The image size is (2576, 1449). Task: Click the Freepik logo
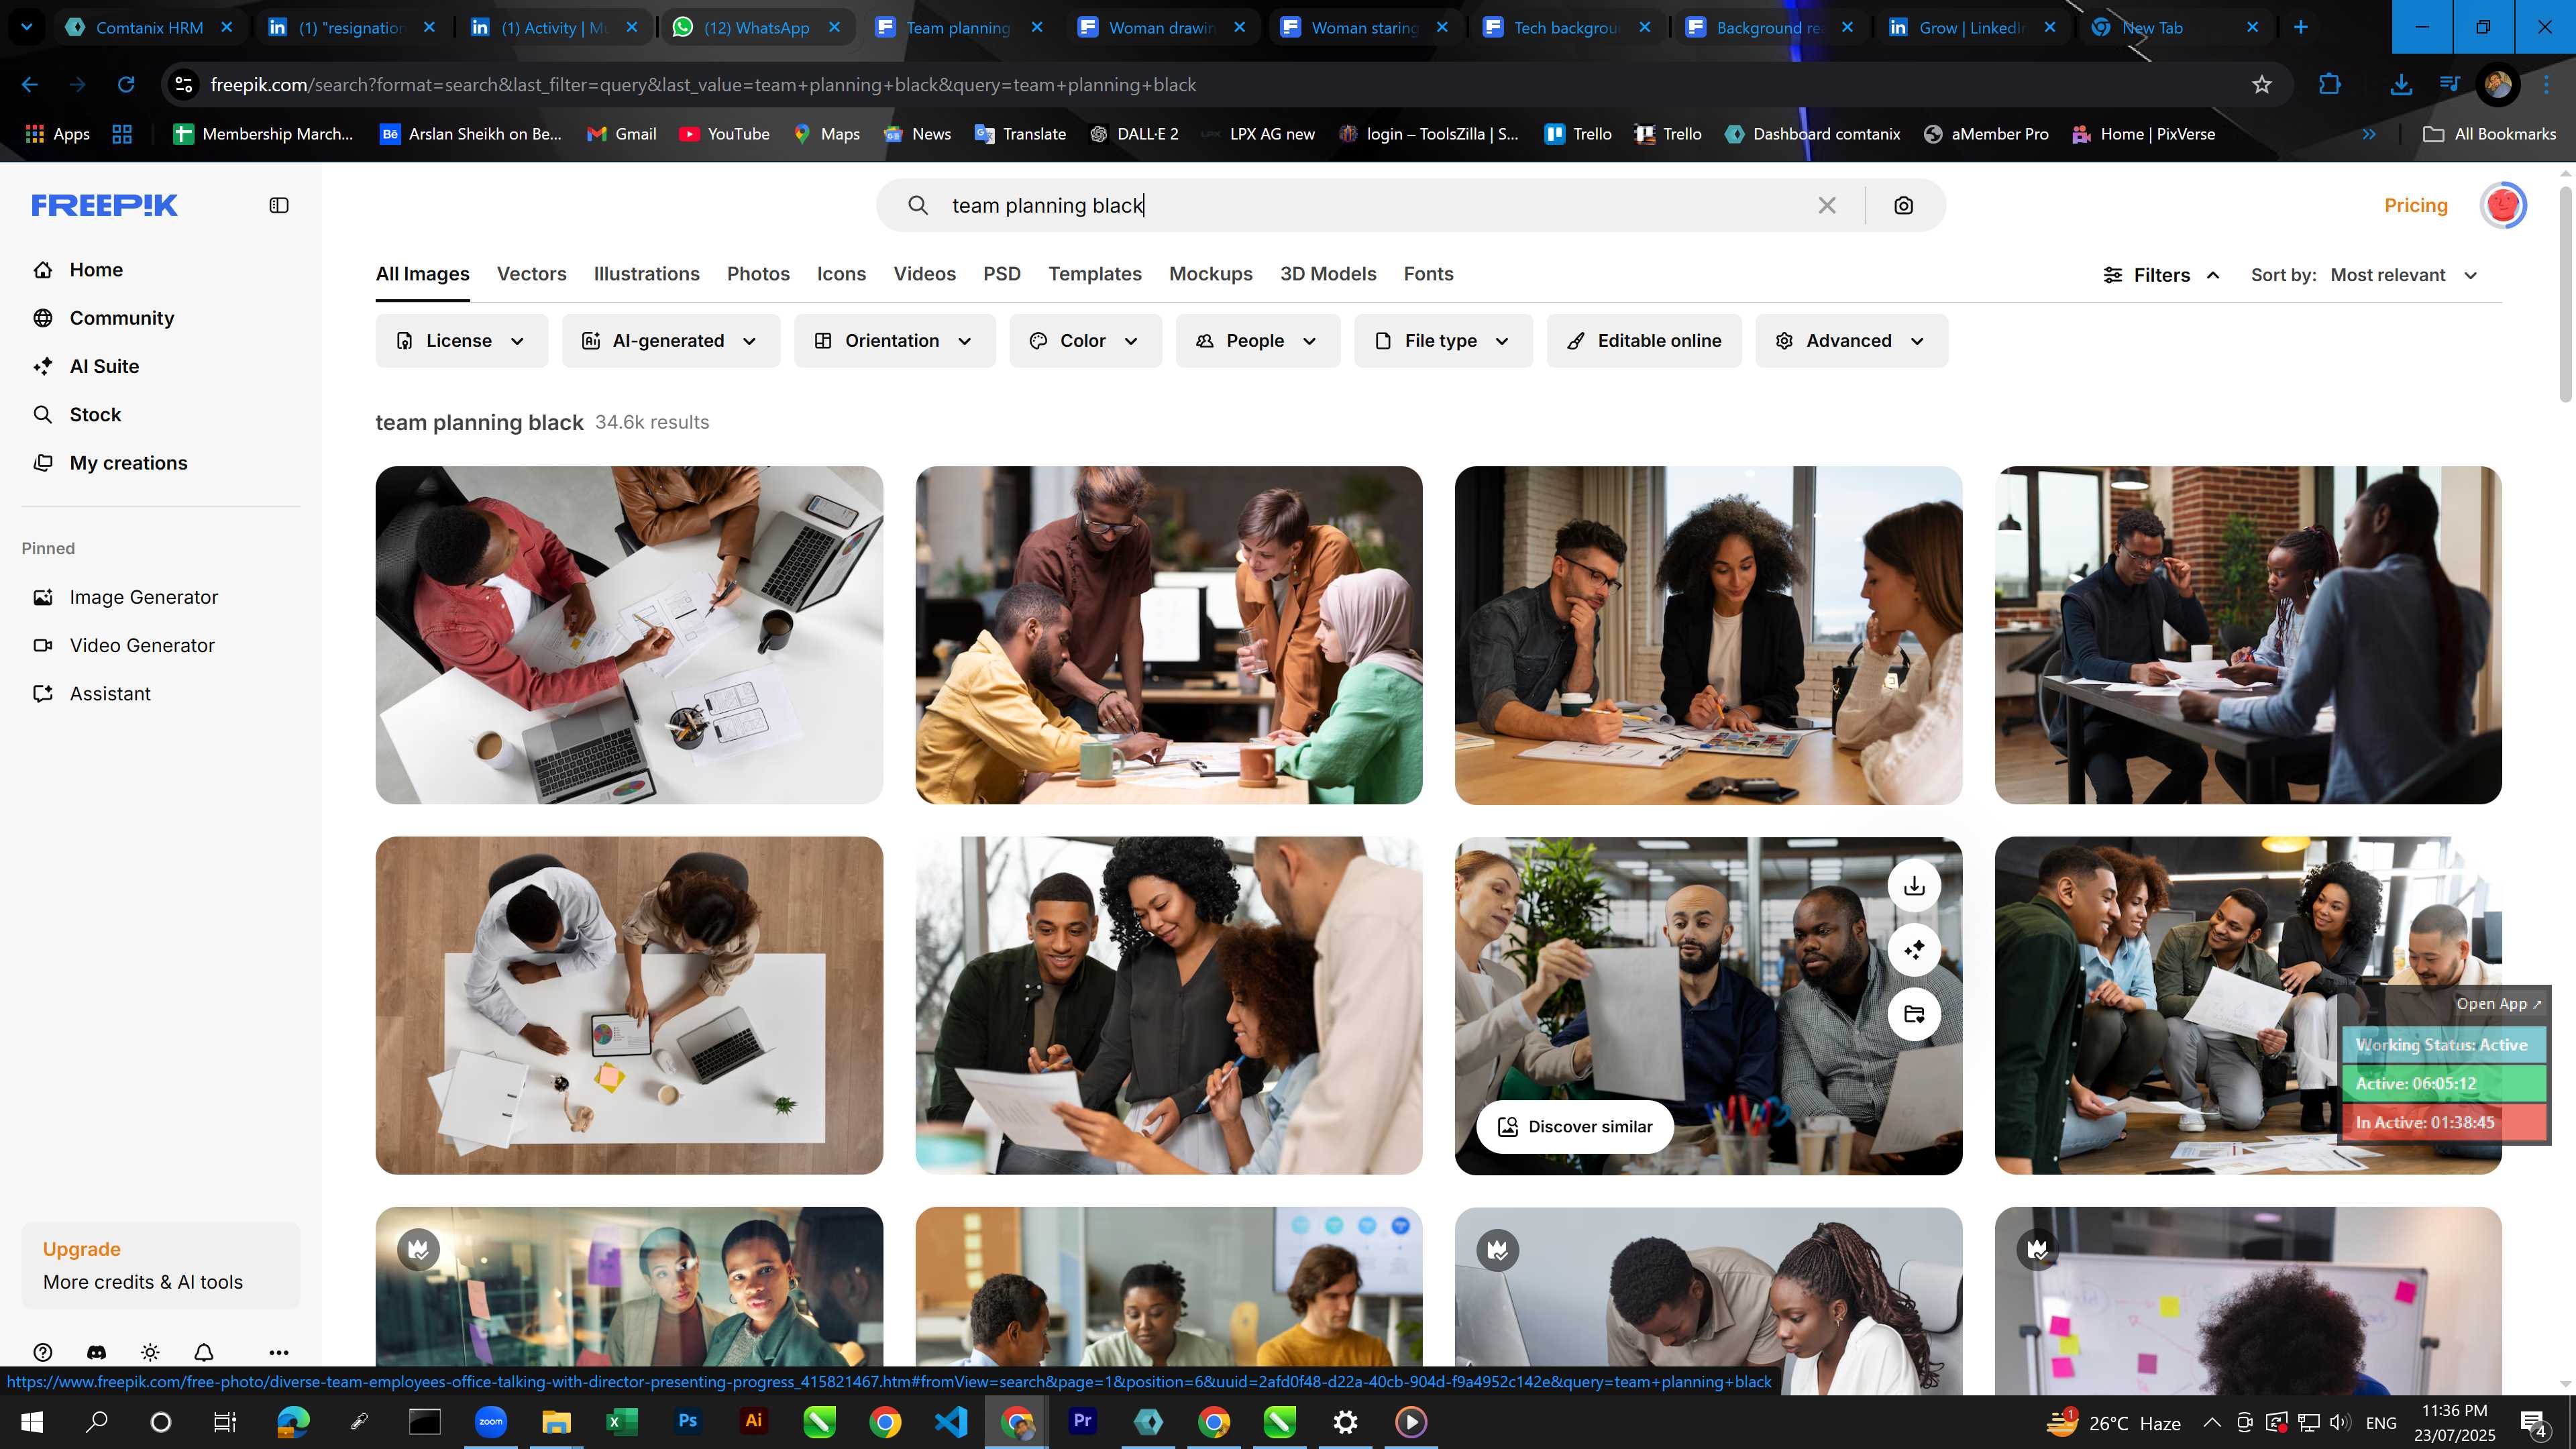(104, 205)
